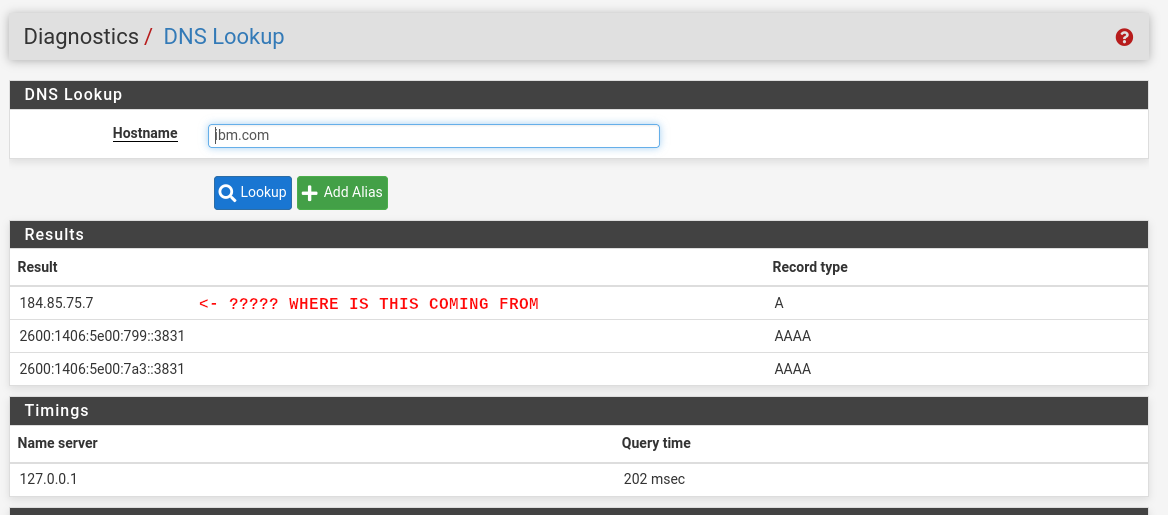Screen dimensions: 1168x515
Task: Click the Diagnostics breadcrumb text
Action: point(80,37)
